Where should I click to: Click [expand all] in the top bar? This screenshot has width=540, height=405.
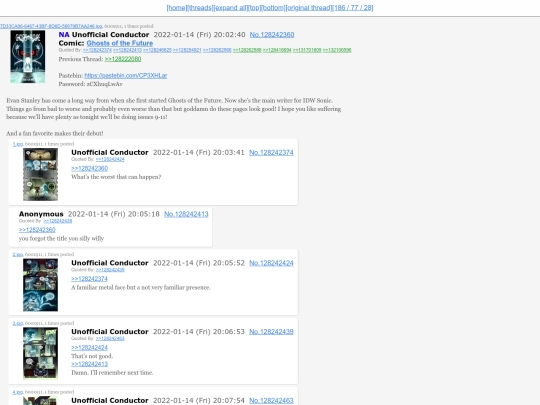tap(230, 8)
